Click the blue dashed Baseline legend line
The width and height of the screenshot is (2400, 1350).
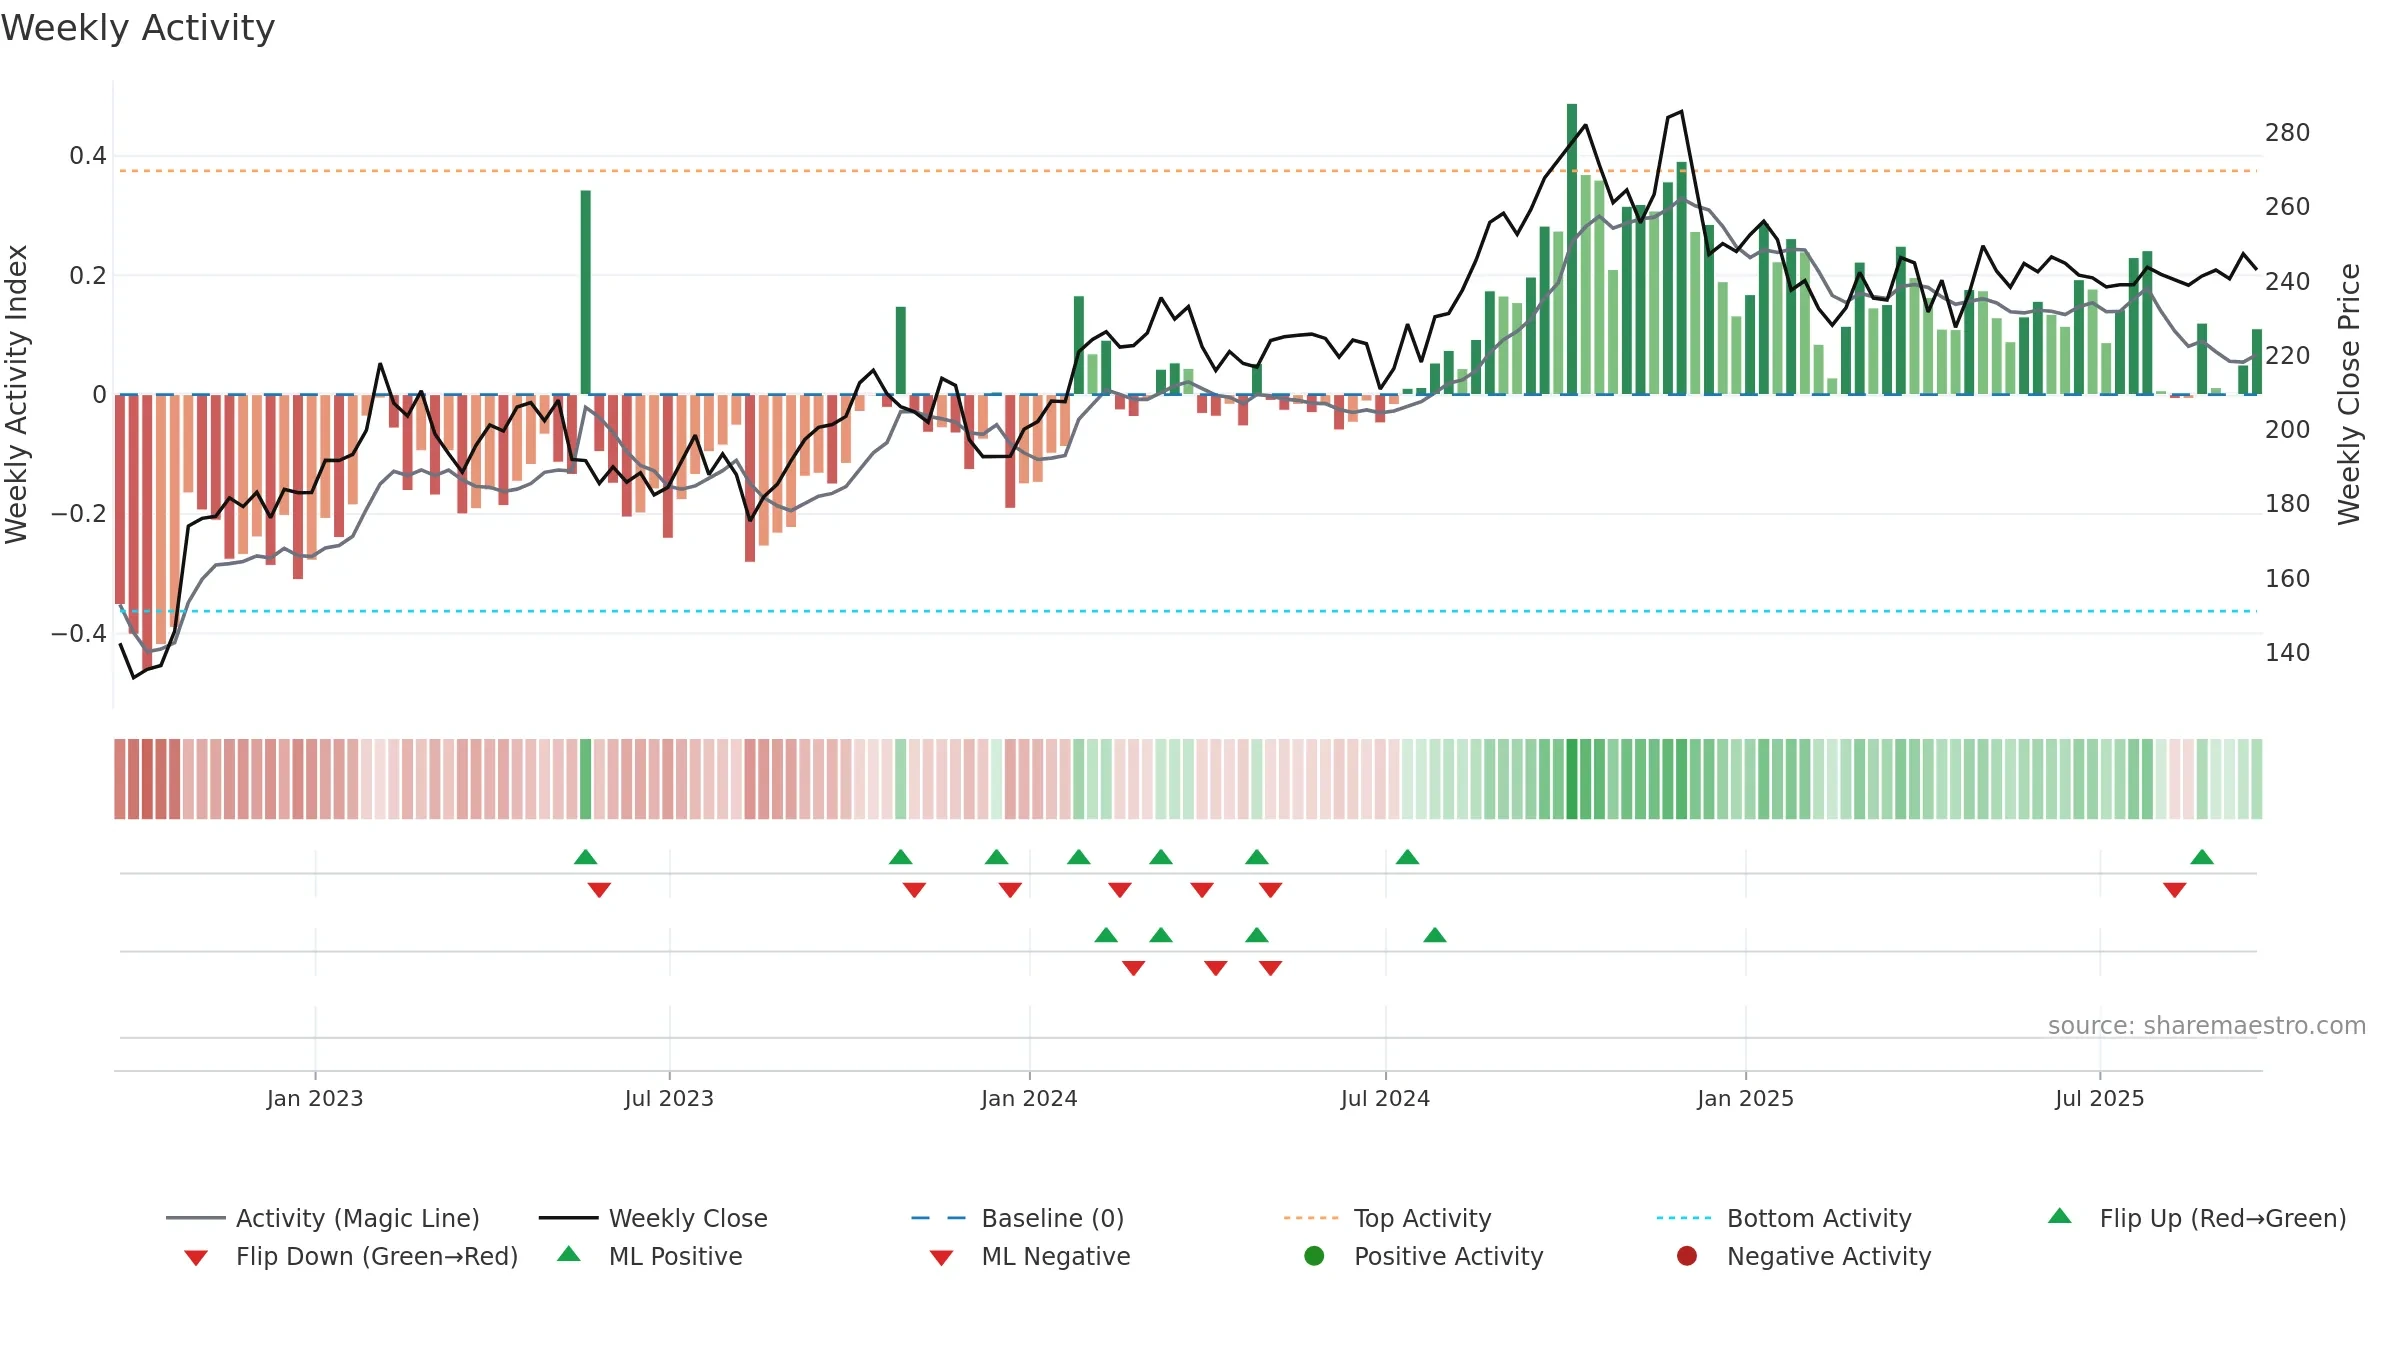(939, 1218)
